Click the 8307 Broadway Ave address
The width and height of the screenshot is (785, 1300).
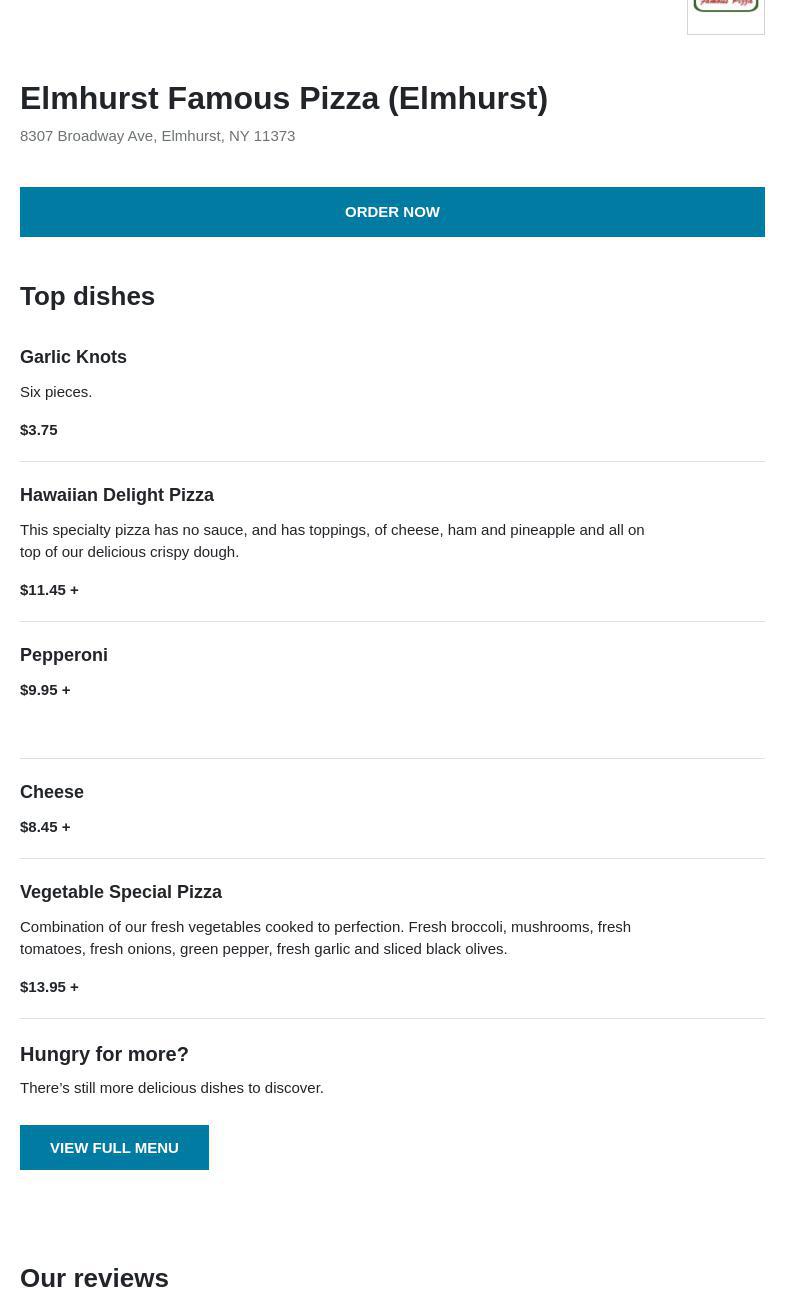(x=157, y=135)
